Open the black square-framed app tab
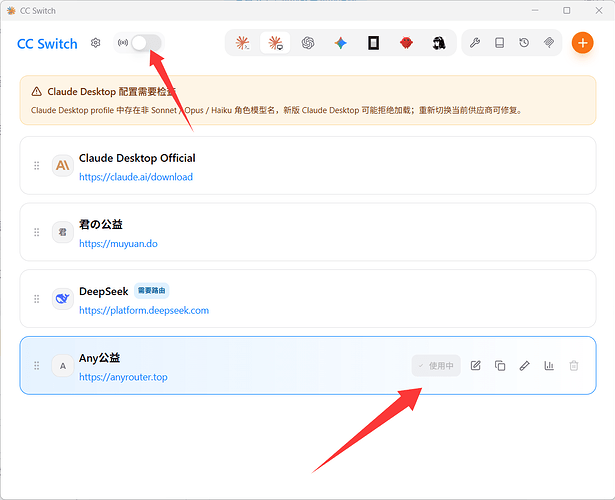615x500 pixels. 373,43
